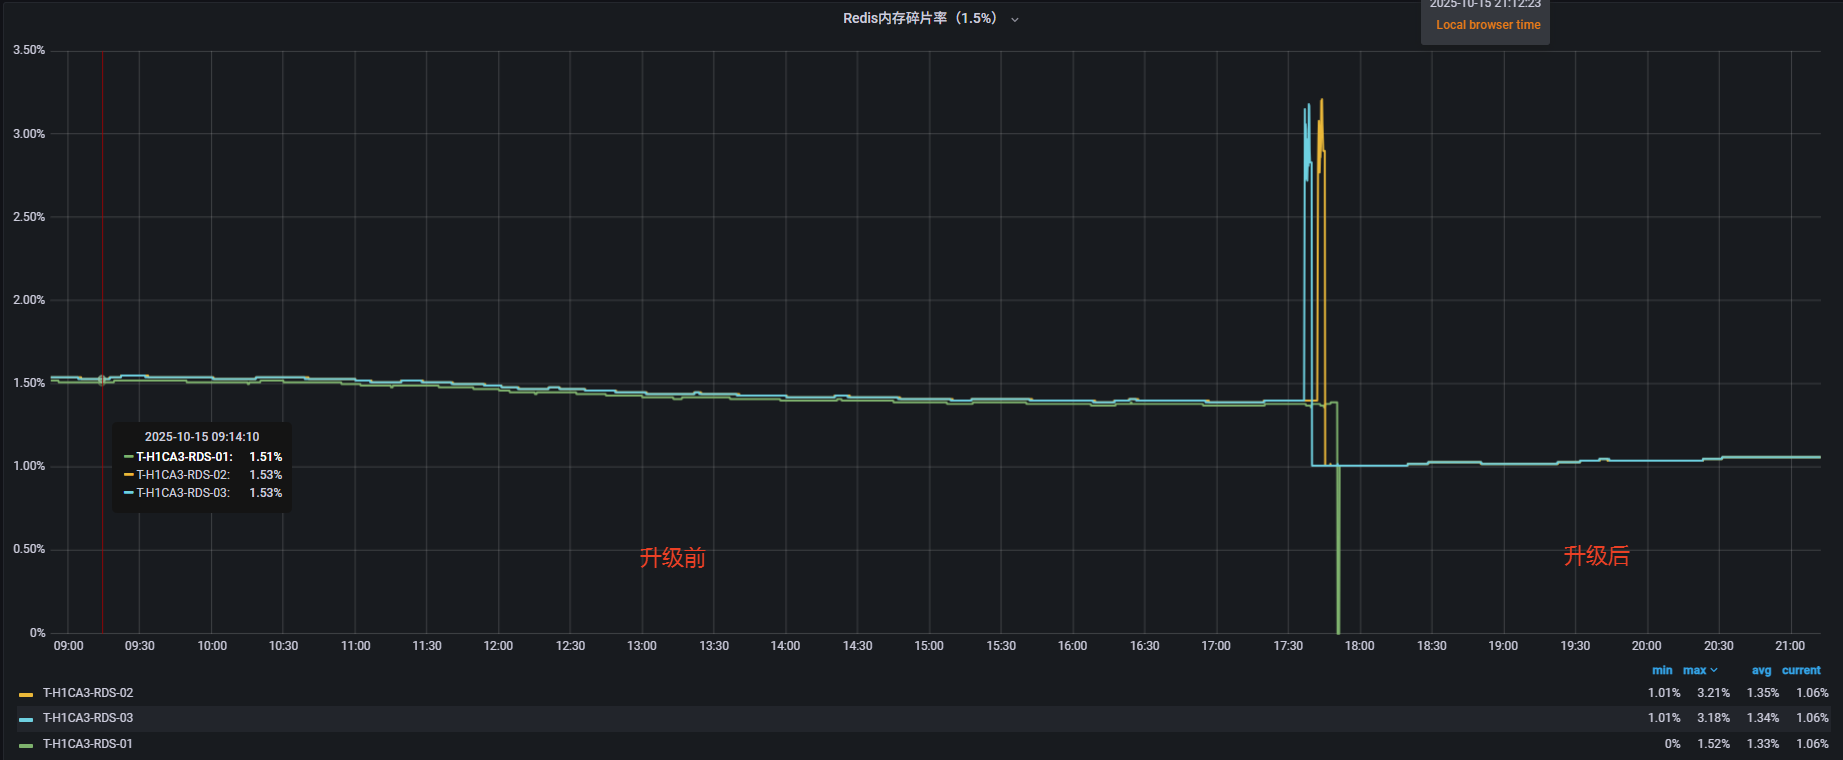1843x760 pixels.
Task: Click the Redis内存碎片率 panel title
Action: [919, 18]
